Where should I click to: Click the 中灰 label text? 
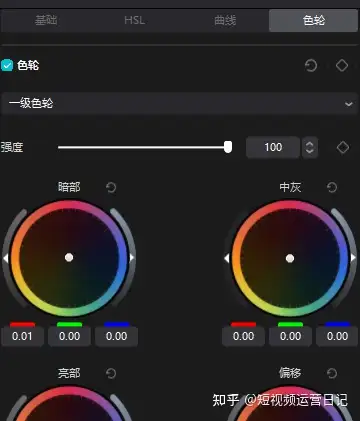[x=290, y=187]
